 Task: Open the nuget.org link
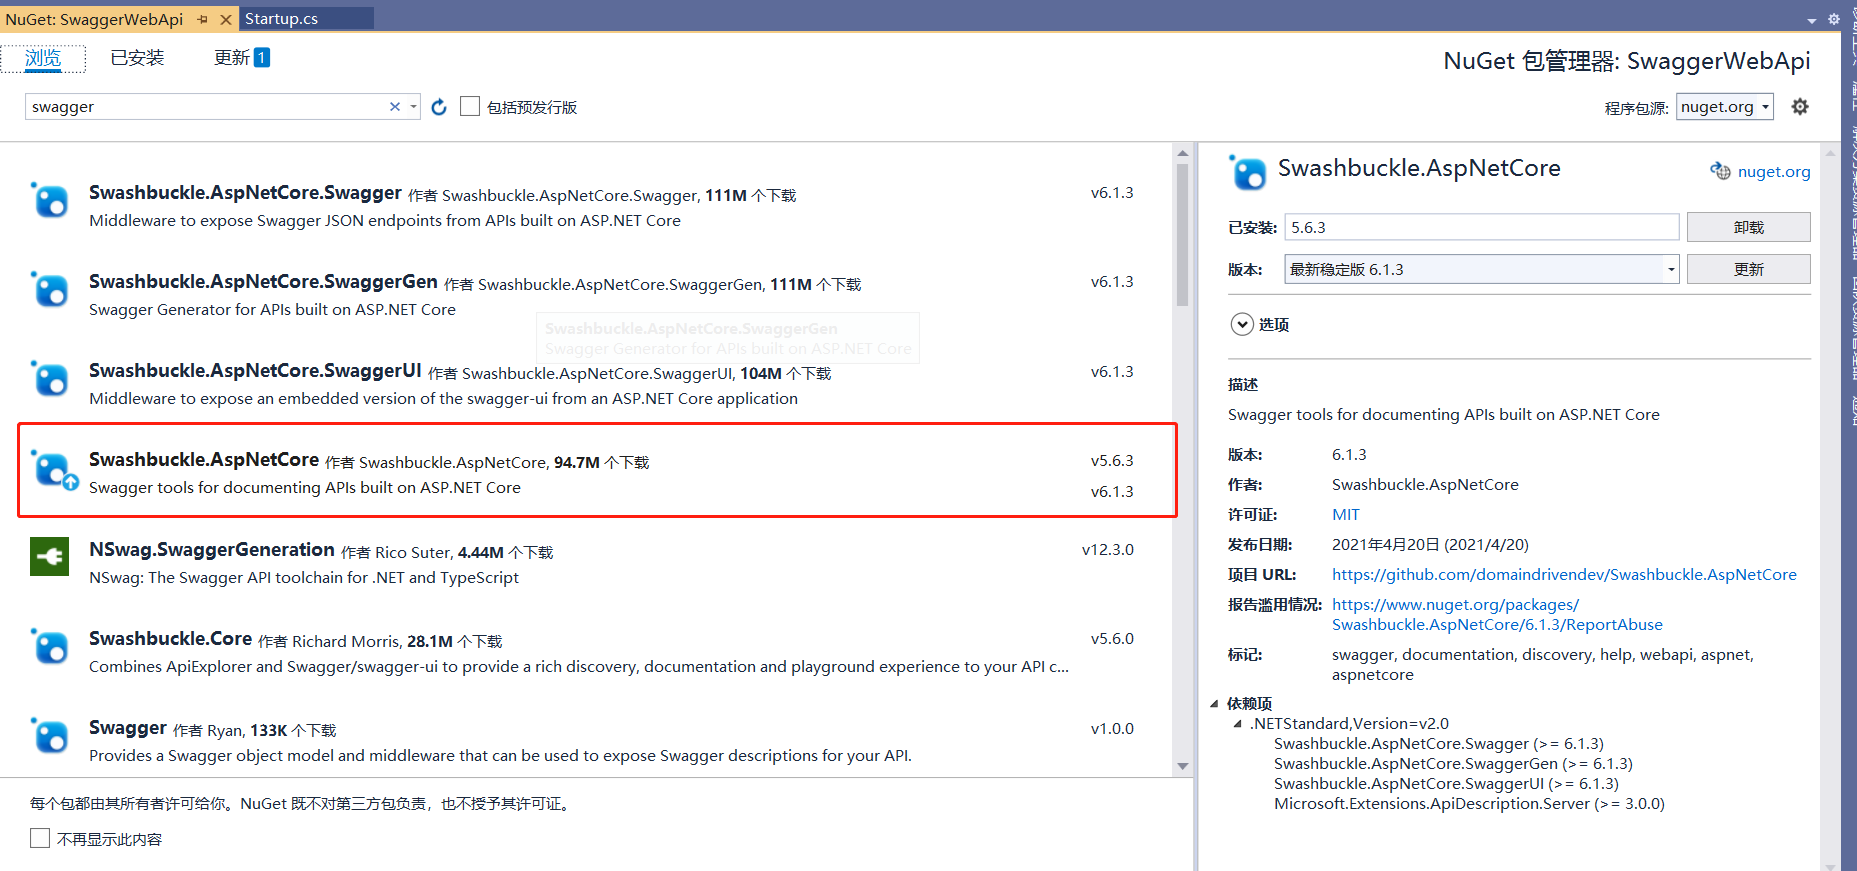point(1773,171)
